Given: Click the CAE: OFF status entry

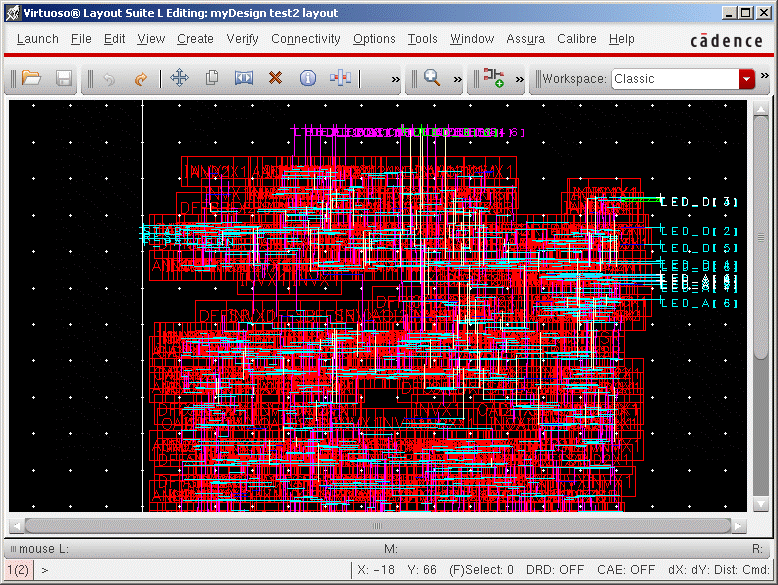Looking at the screenshot, I should pos(626,570).
